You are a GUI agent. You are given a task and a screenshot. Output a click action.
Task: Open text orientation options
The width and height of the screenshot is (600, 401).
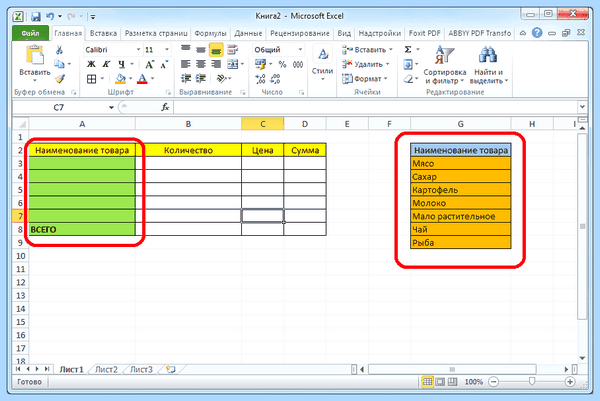(x=222, y=79)
